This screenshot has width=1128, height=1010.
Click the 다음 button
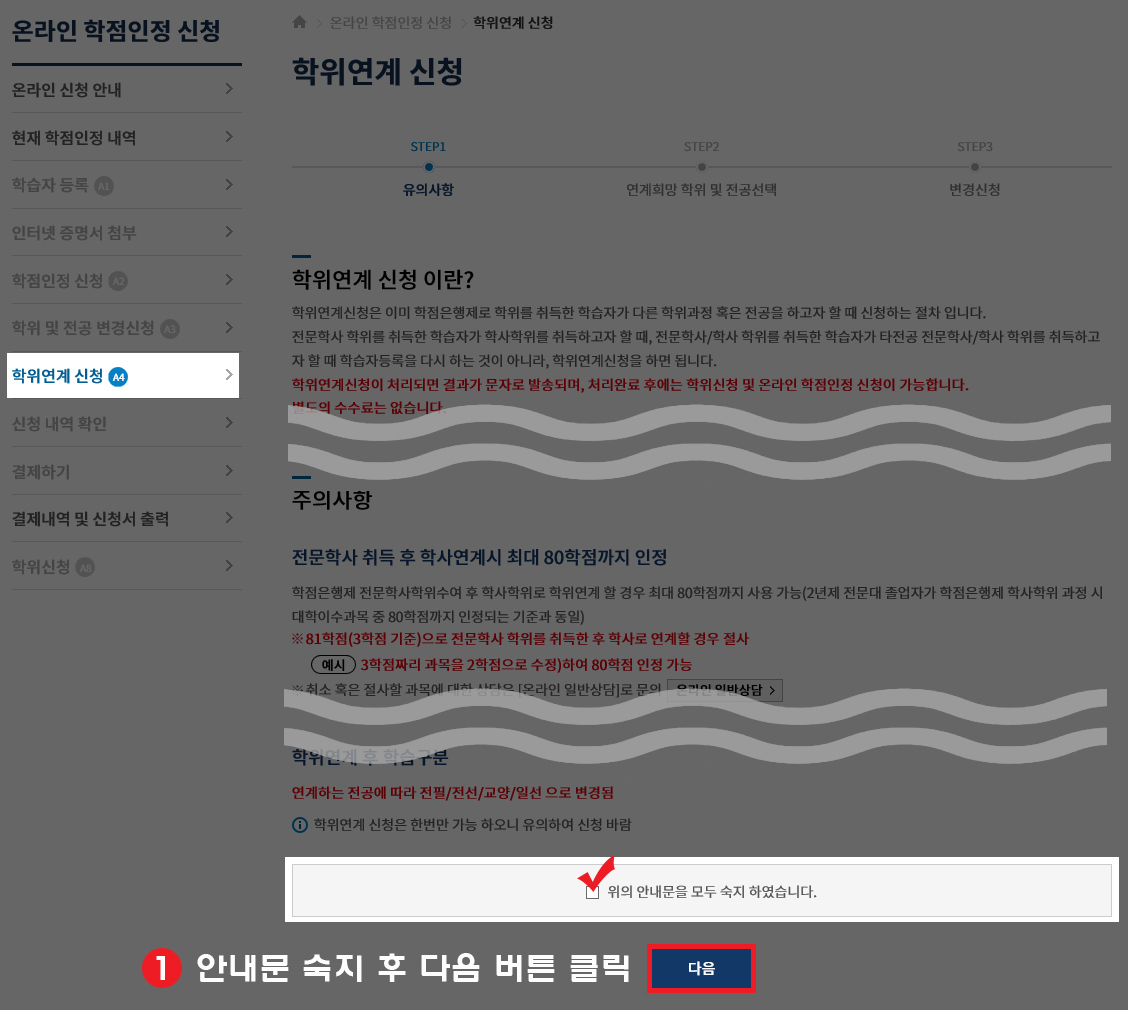(701, 969)
